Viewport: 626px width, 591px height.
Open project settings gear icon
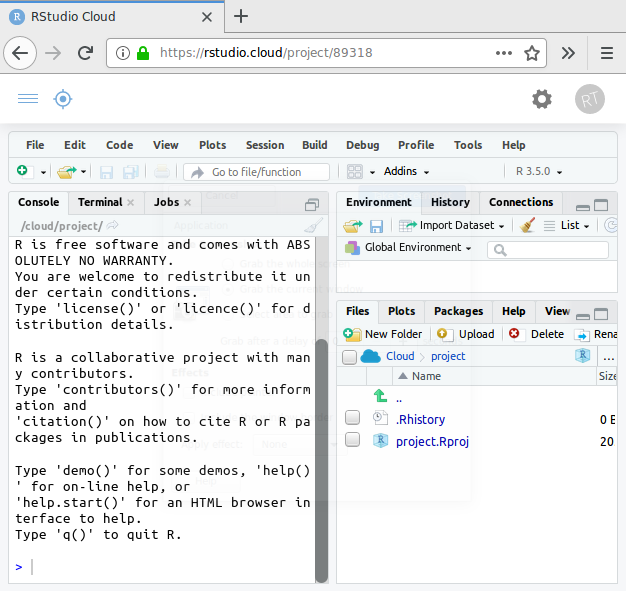point(542,99)
